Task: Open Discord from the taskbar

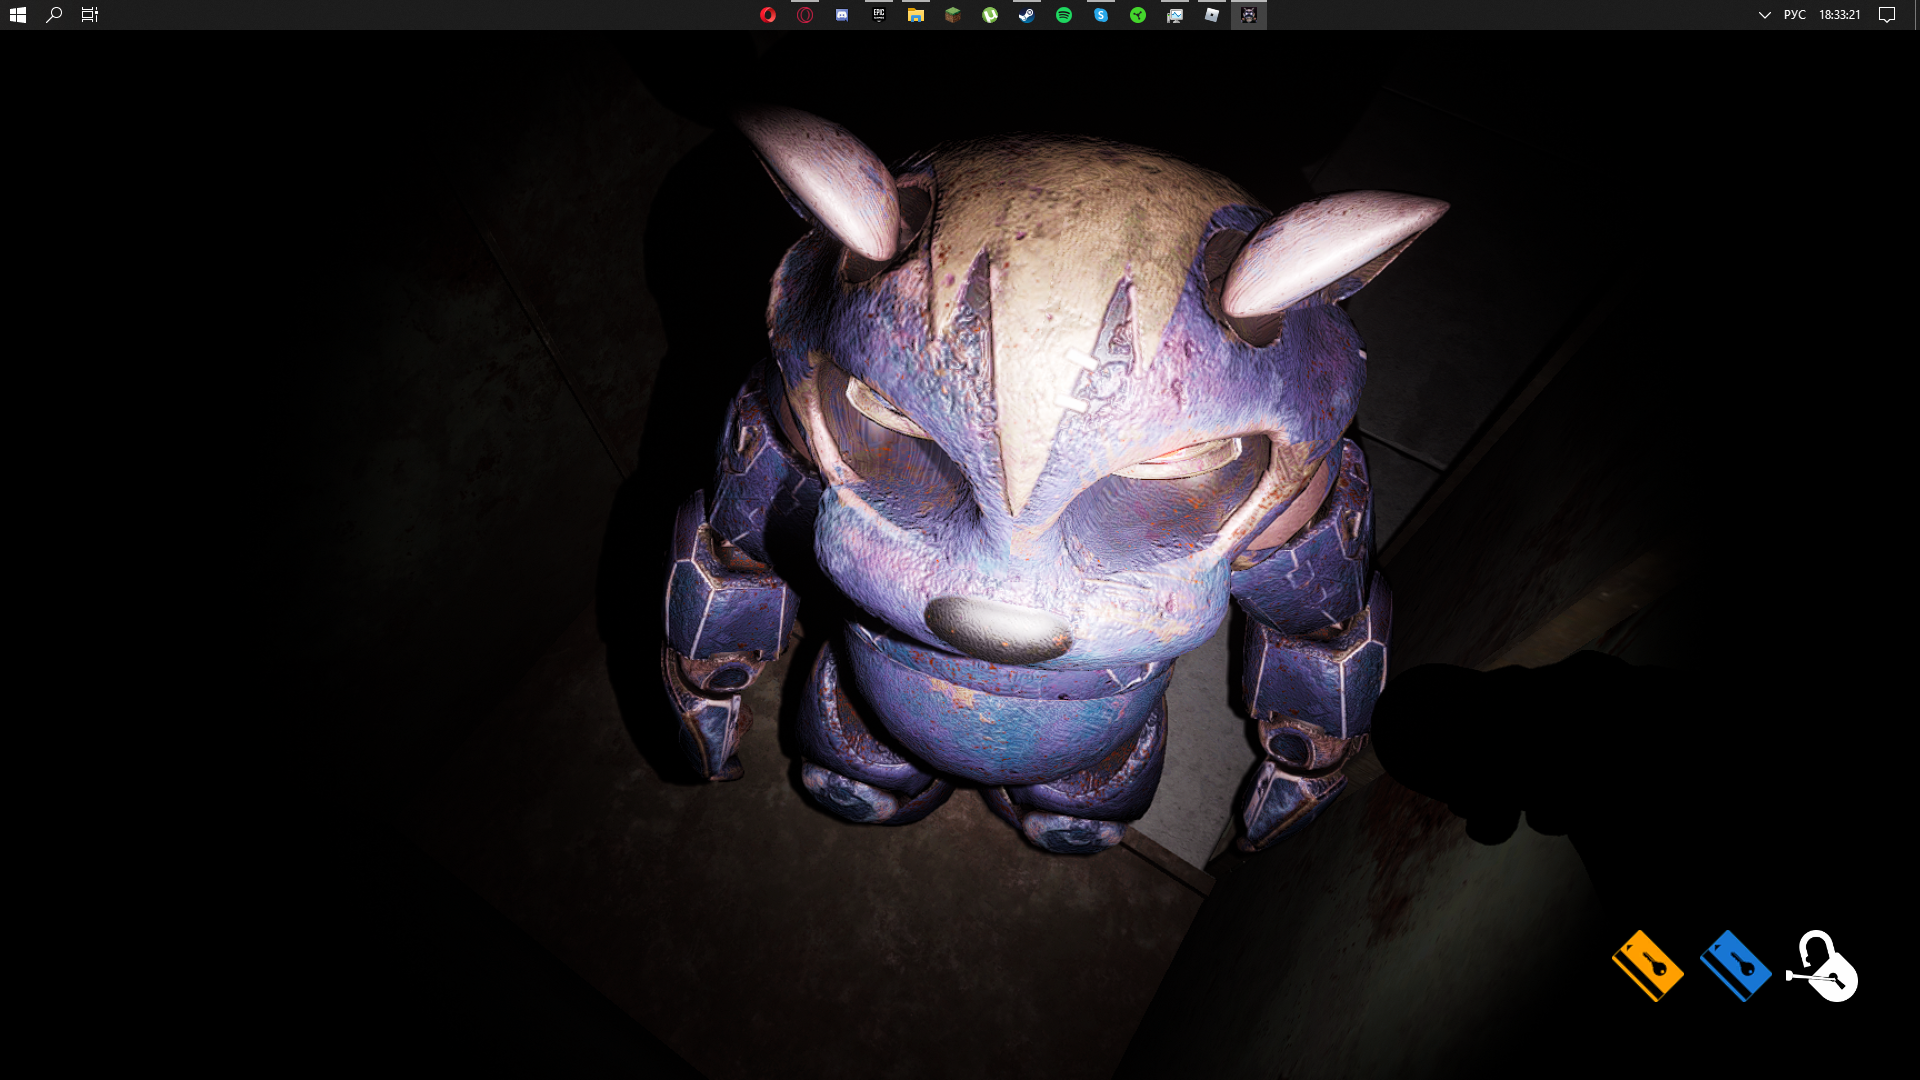Action: (x=842, y=15)
